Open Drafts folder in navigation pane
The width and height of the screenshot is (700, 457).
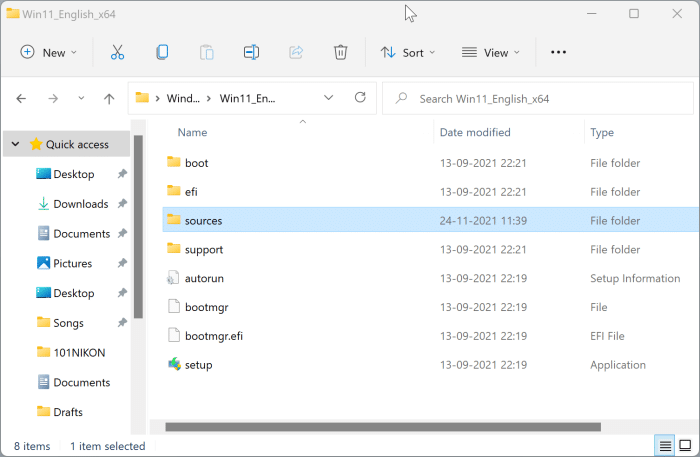tap(68, 412)
